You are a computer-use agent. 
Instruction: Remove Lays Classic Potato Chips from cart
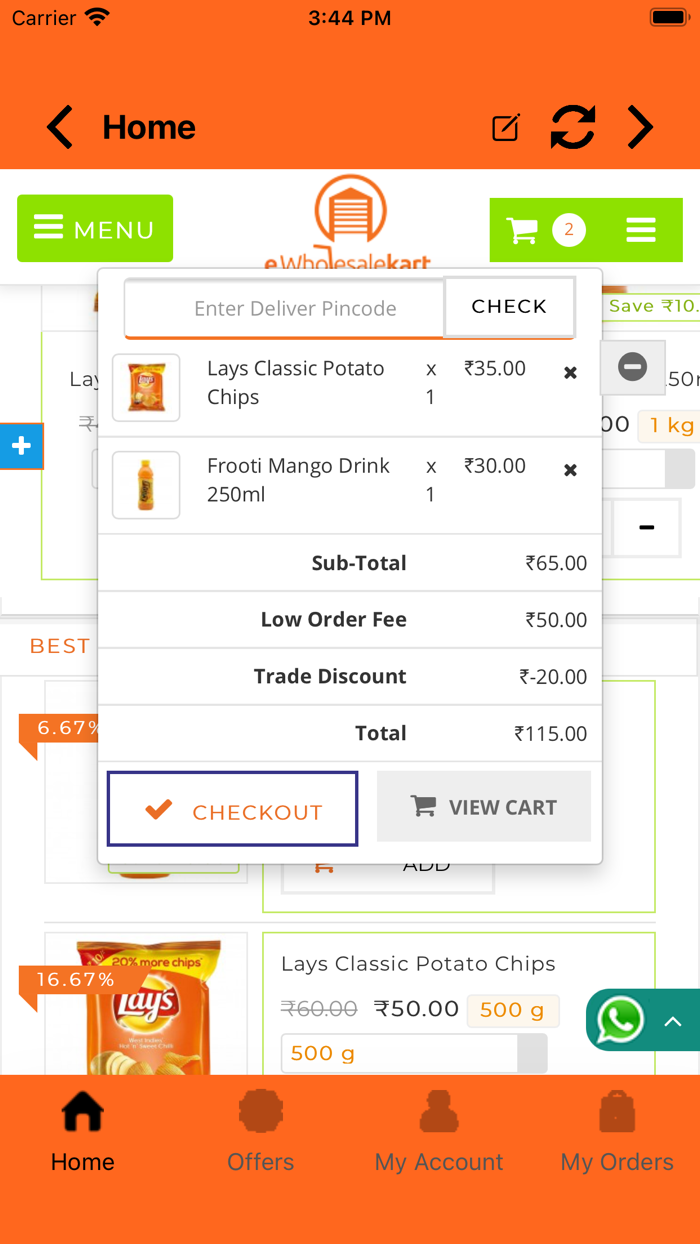pos(570,372)
